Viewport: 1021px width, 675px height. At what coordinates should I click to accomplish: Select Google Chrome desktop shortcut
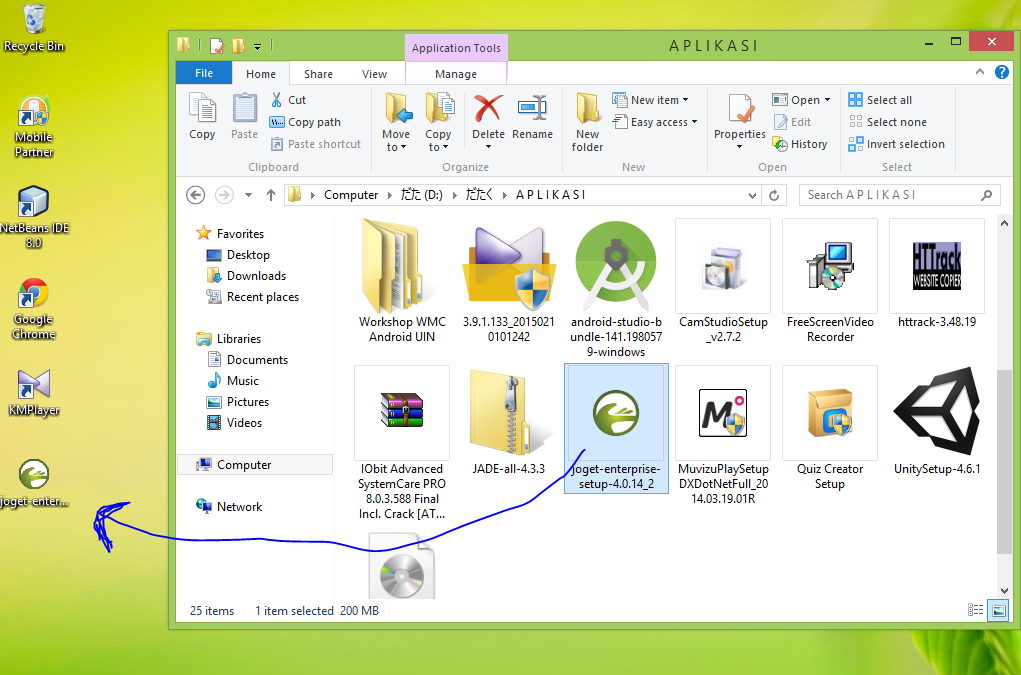click(x=34, y=309)
